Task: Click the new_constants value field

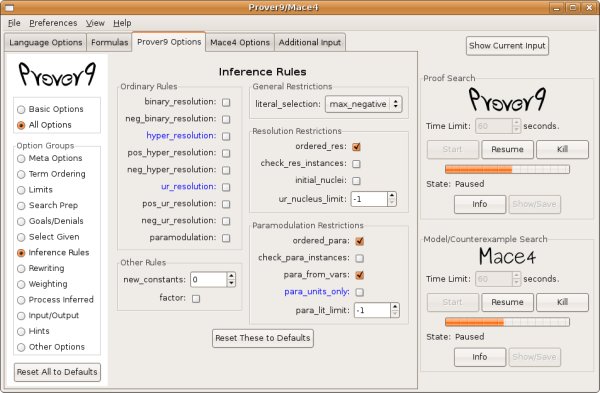Action: coord(209,280)
